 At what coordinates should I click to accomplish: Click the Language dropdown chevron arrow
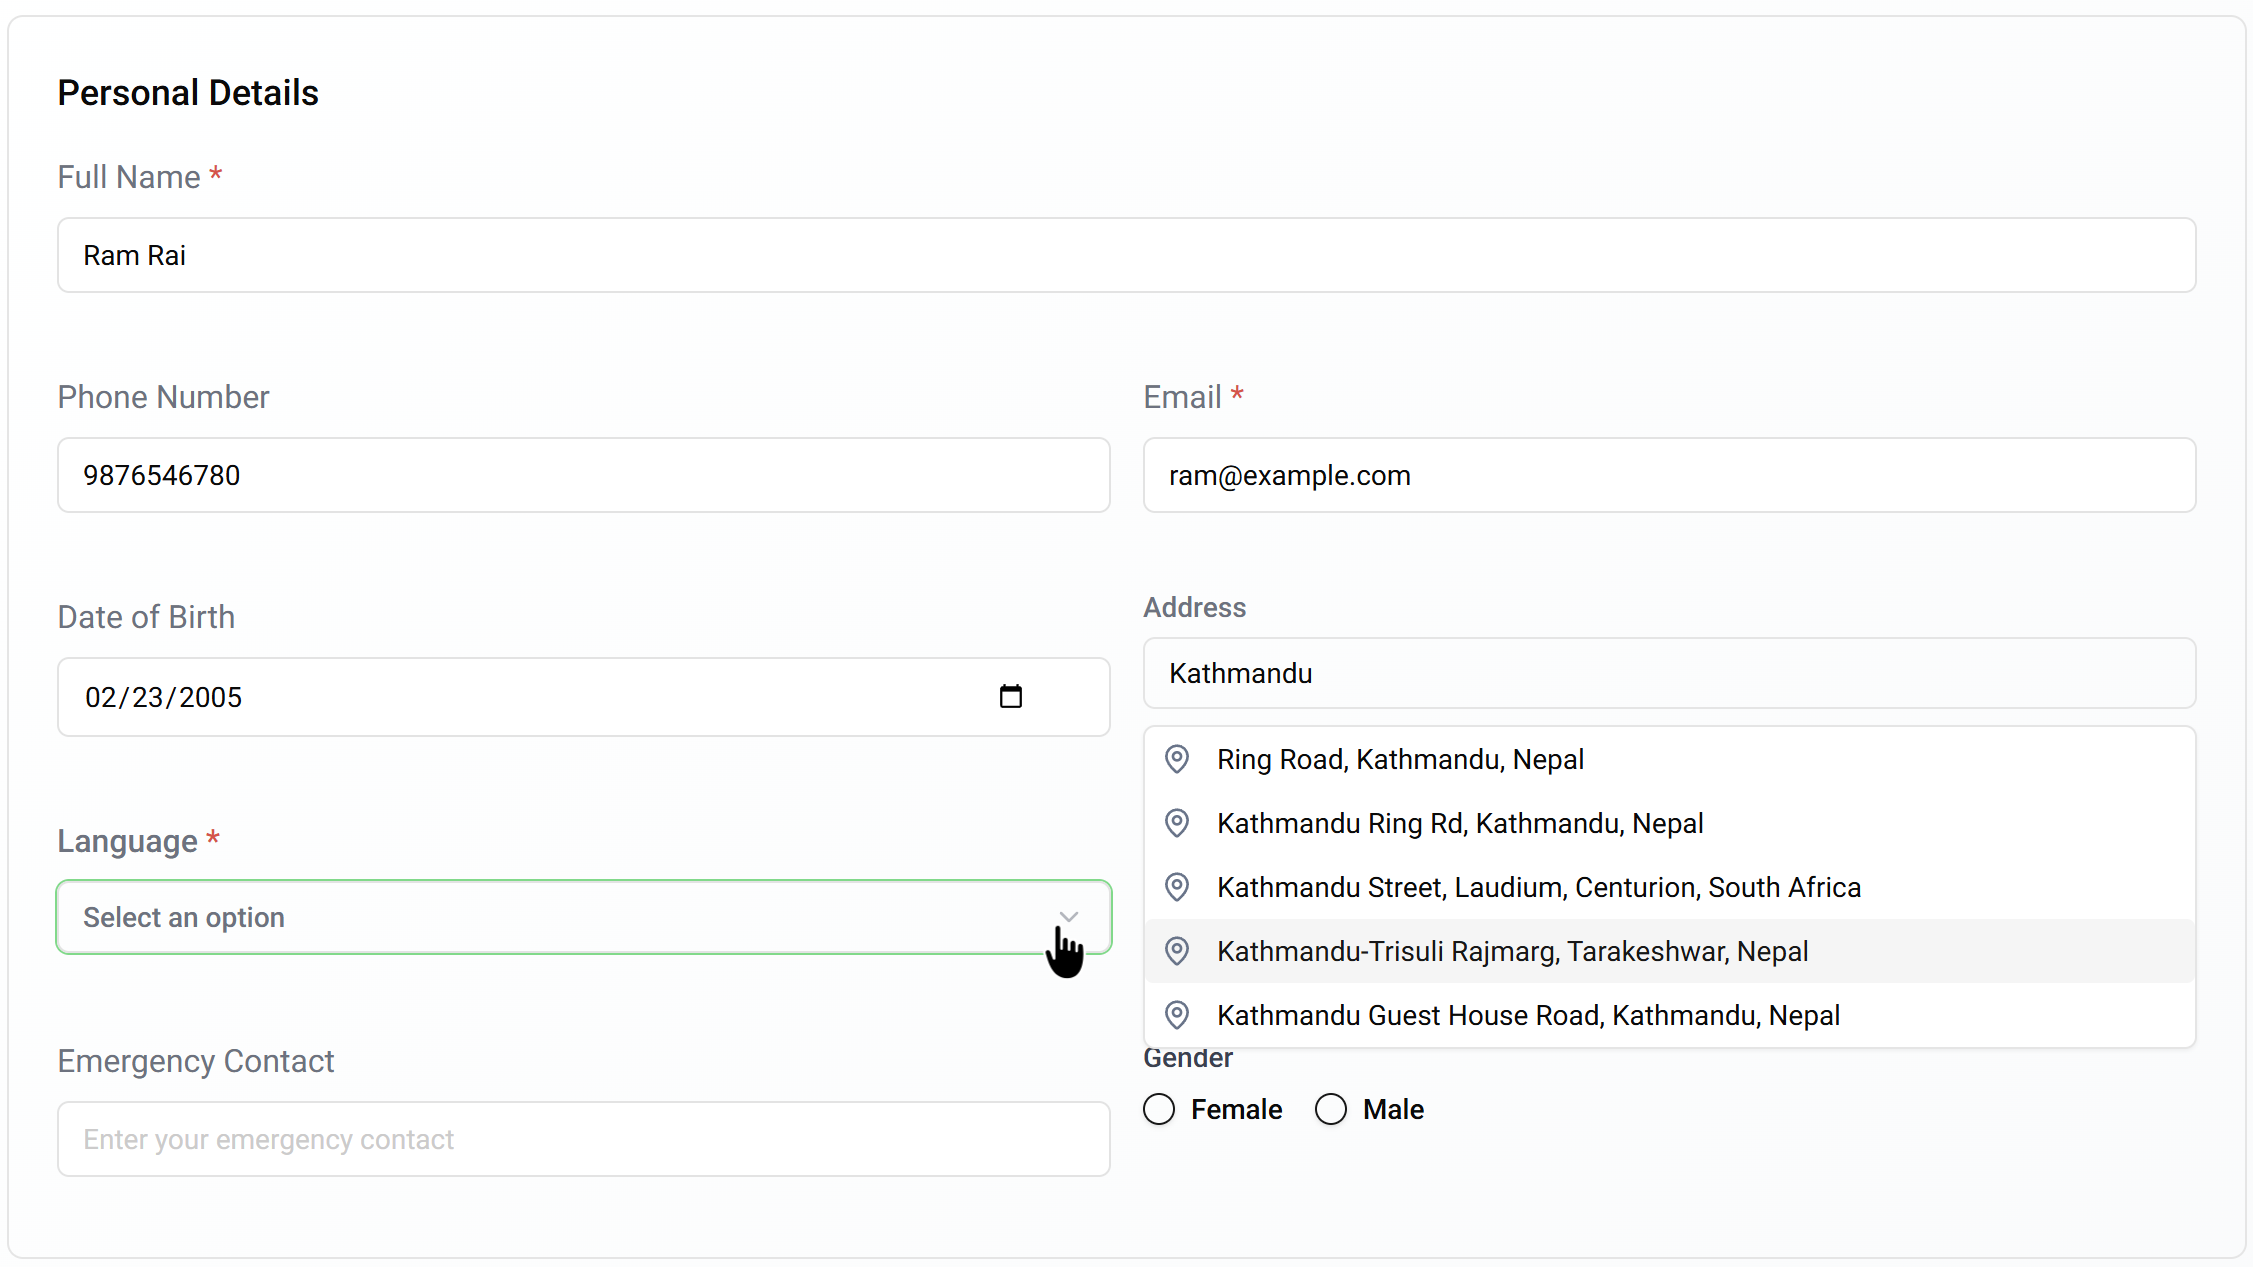[x=1068, y=917]
